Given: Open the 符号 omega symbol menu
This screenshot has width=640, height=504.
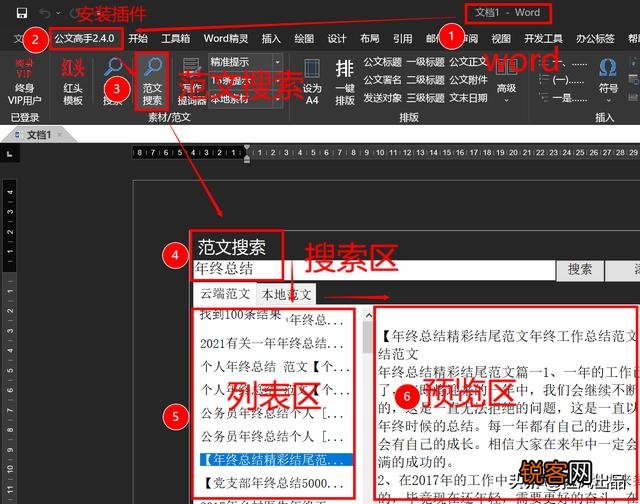Looking at the screenshot, I should pos(608,81).
